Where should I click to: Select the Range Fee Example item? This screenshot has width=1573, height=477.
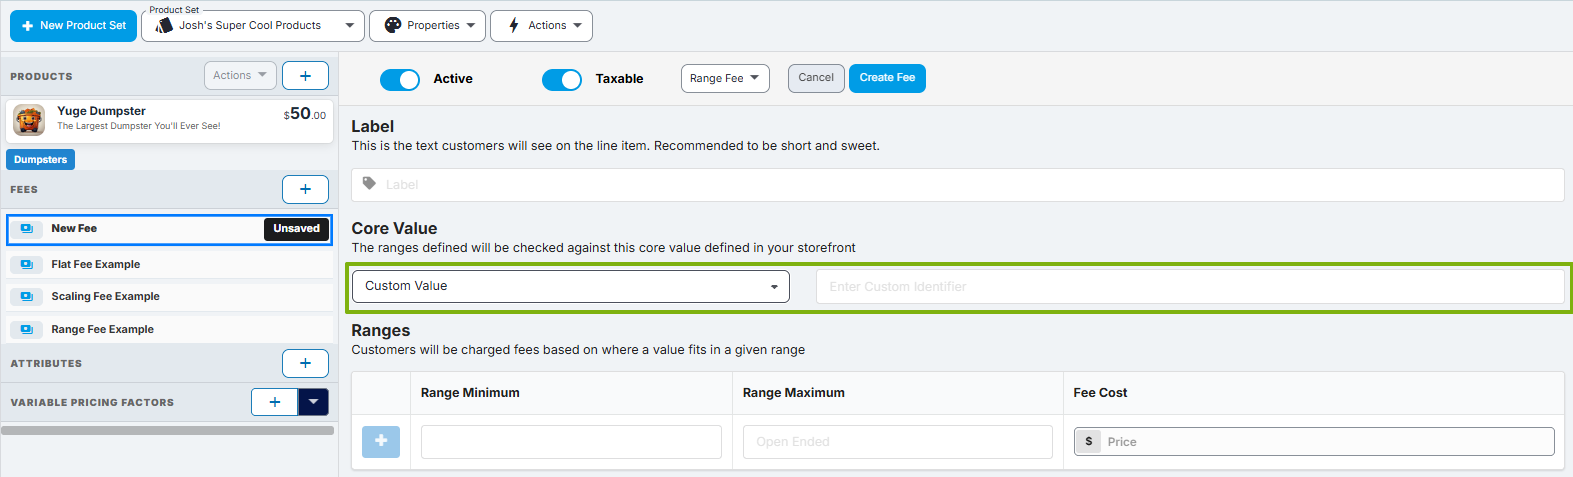(170, 329)
